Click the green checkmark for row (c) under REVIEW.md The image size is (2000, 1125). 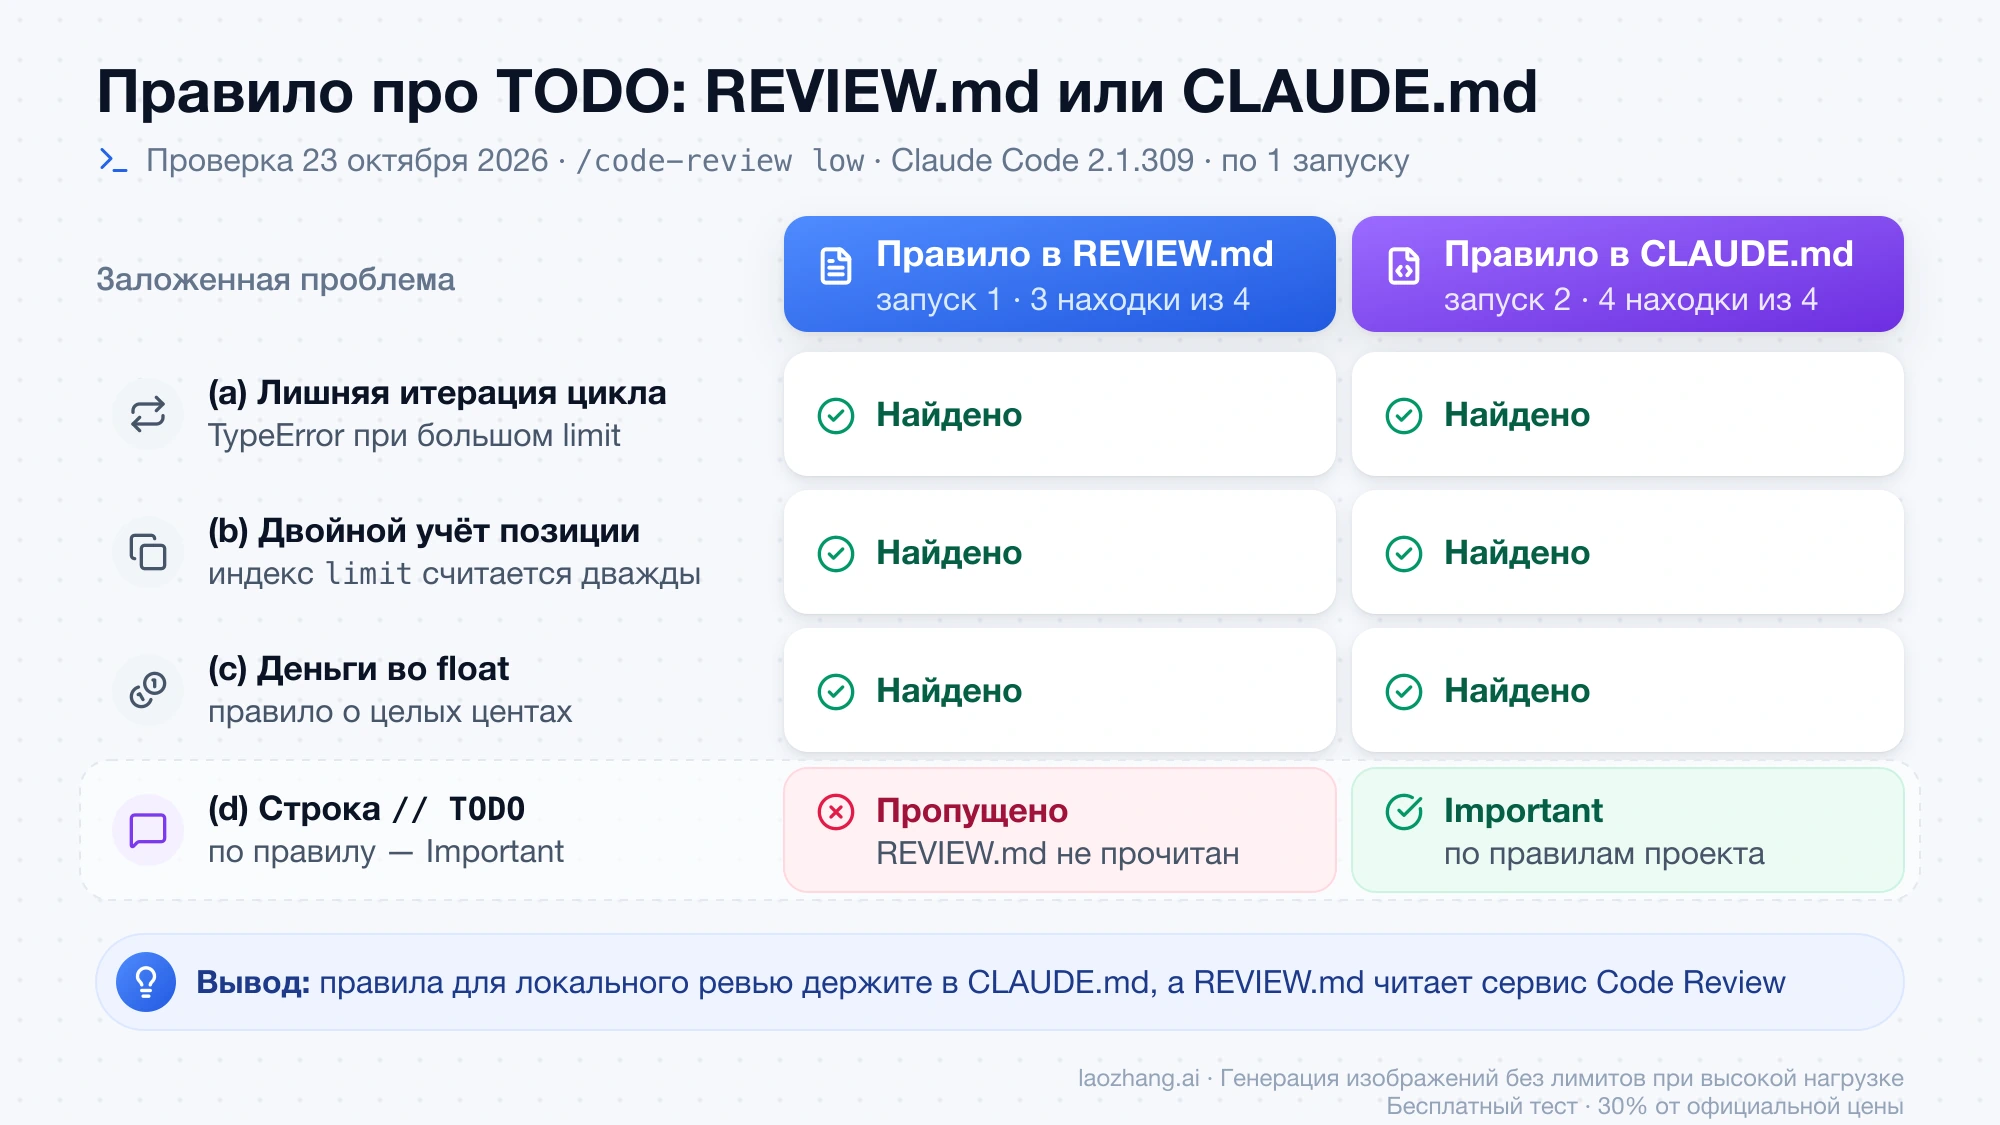coord(836,691)
